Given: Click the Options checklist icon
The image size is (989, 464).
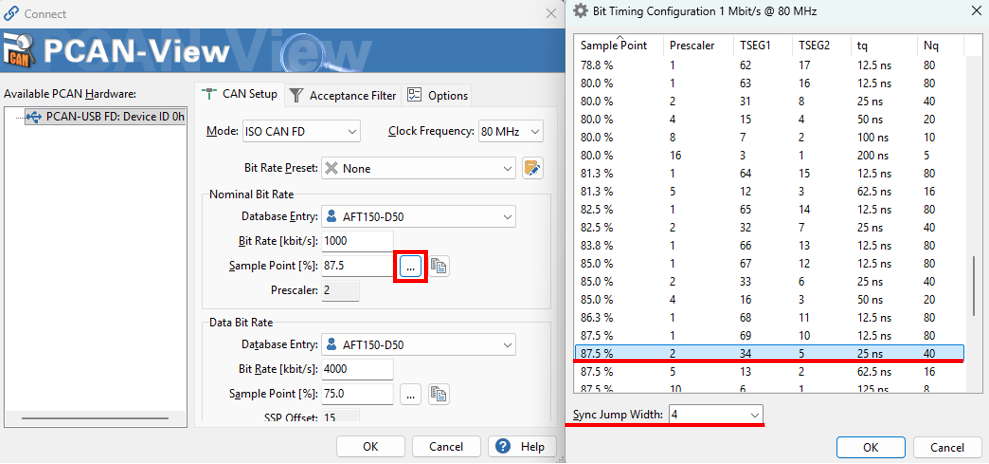Looking at the screenshot, I should [414, 95].
